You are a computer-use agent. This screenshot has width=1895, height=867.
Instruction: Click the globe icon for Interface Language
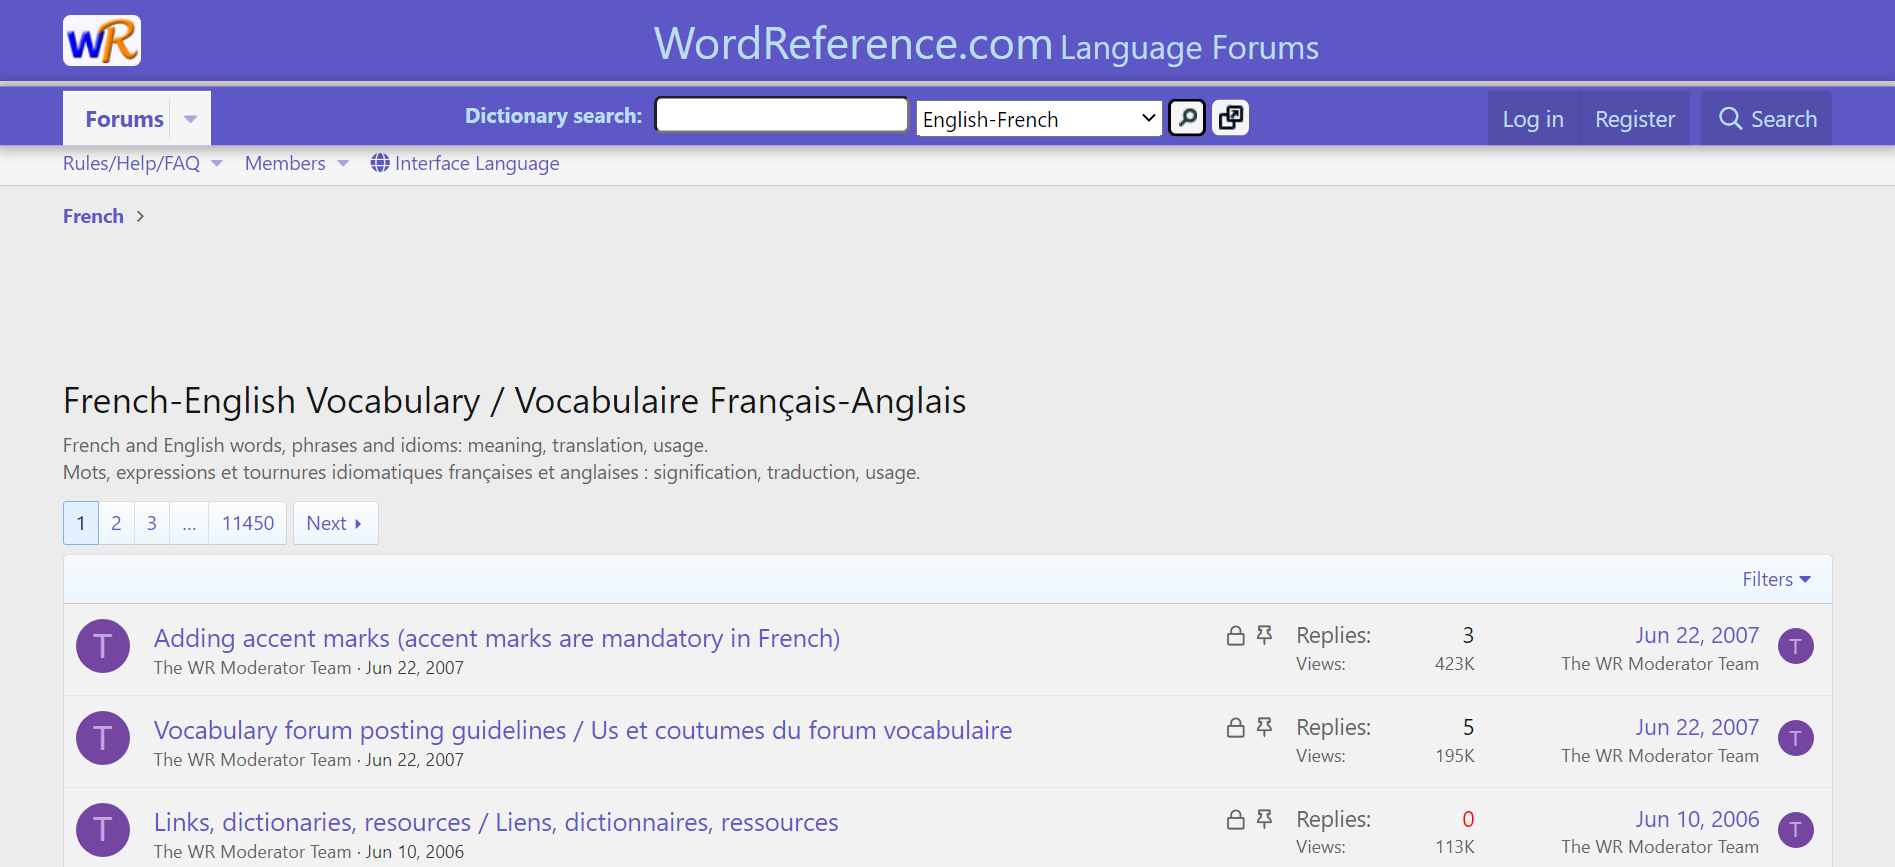[380, 163]
